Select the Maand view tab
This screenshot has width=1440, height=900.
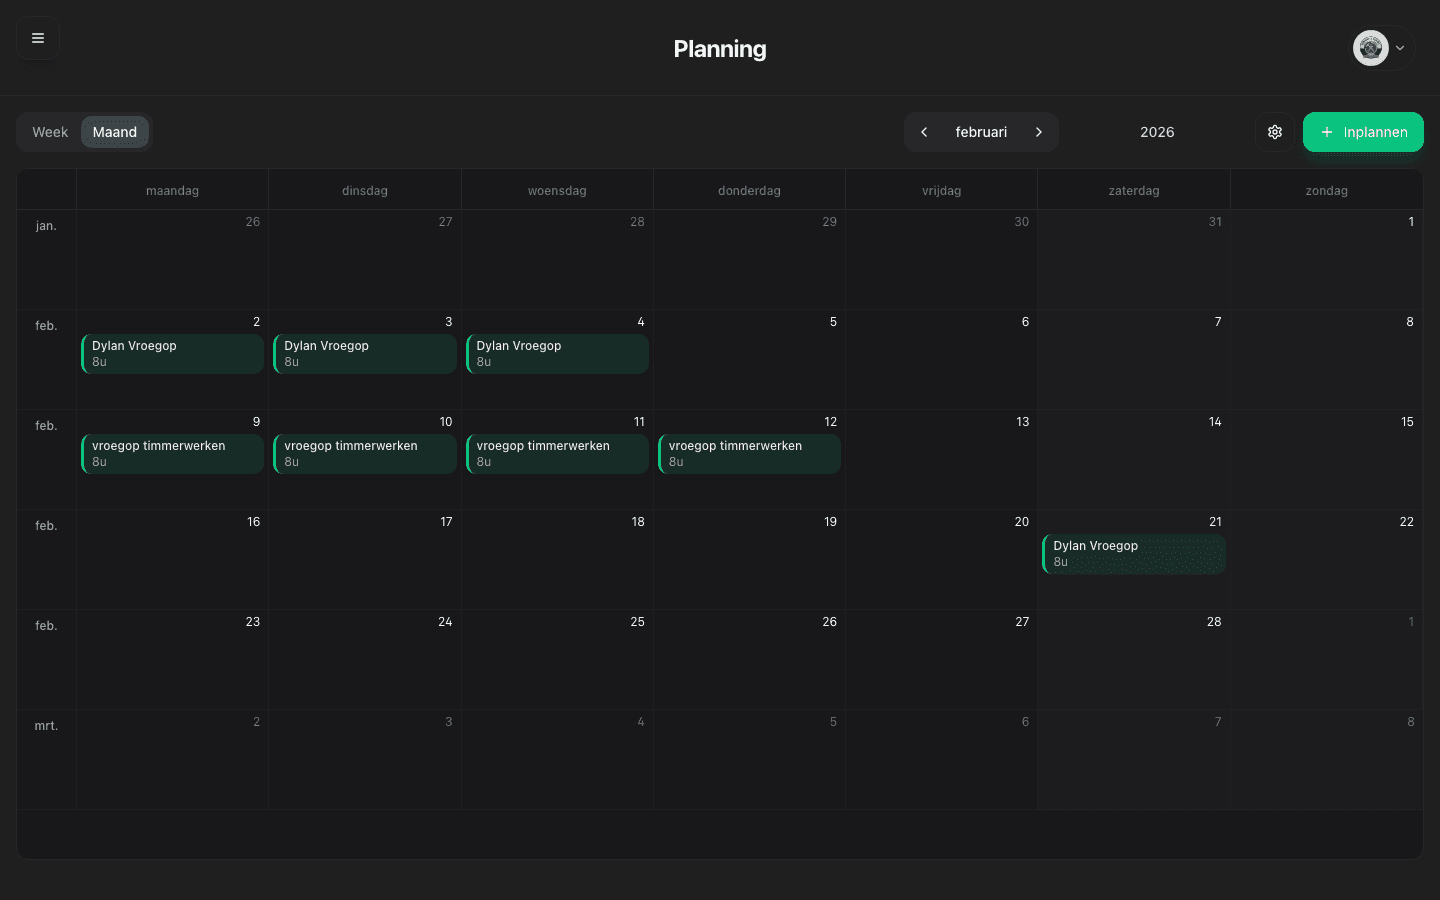coord(115,132)
